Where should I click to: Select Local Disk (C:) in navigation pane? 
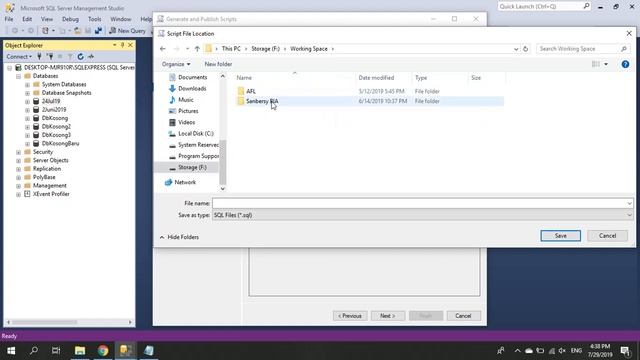[x=196, y=134]
